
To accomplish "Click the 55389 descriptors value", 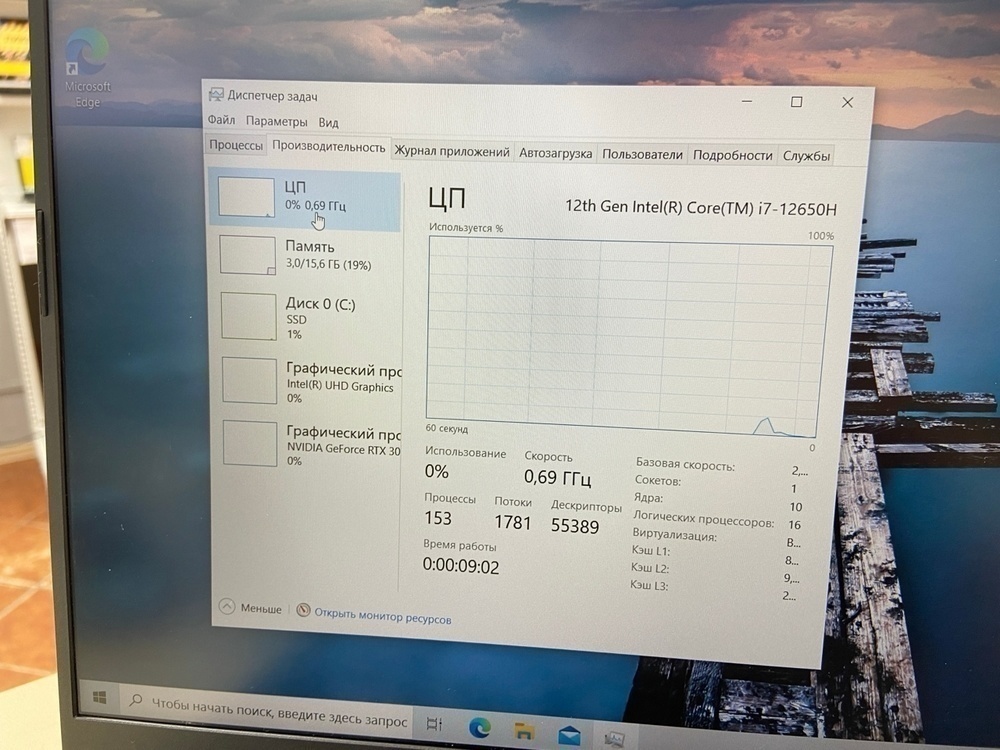I will pyautogui.click(x=575, y=526).
